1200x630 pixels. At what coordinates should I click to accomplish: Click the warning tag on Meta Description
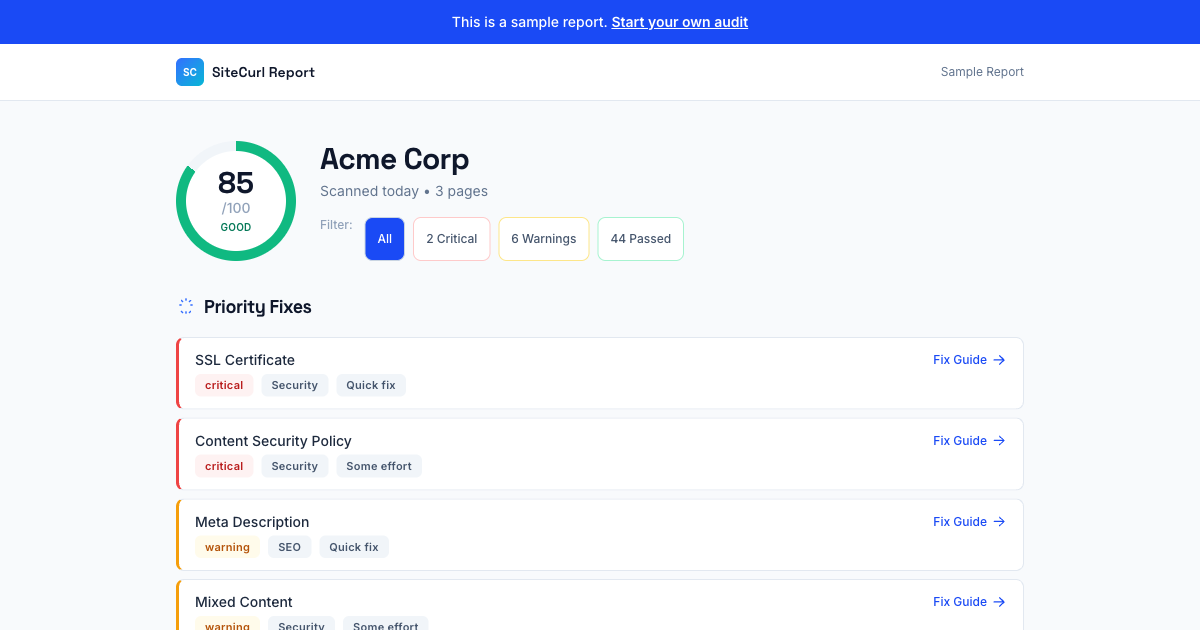[227, 547]
